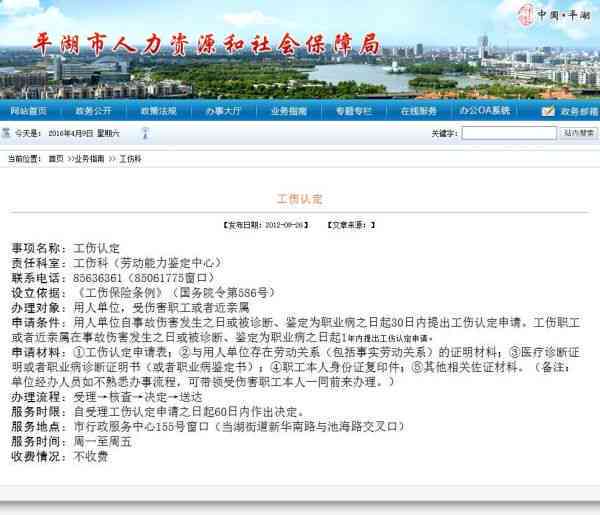Open the 在线服务 menu item
Viewport: 600px width, 515px height.
[x=419, y=111]
